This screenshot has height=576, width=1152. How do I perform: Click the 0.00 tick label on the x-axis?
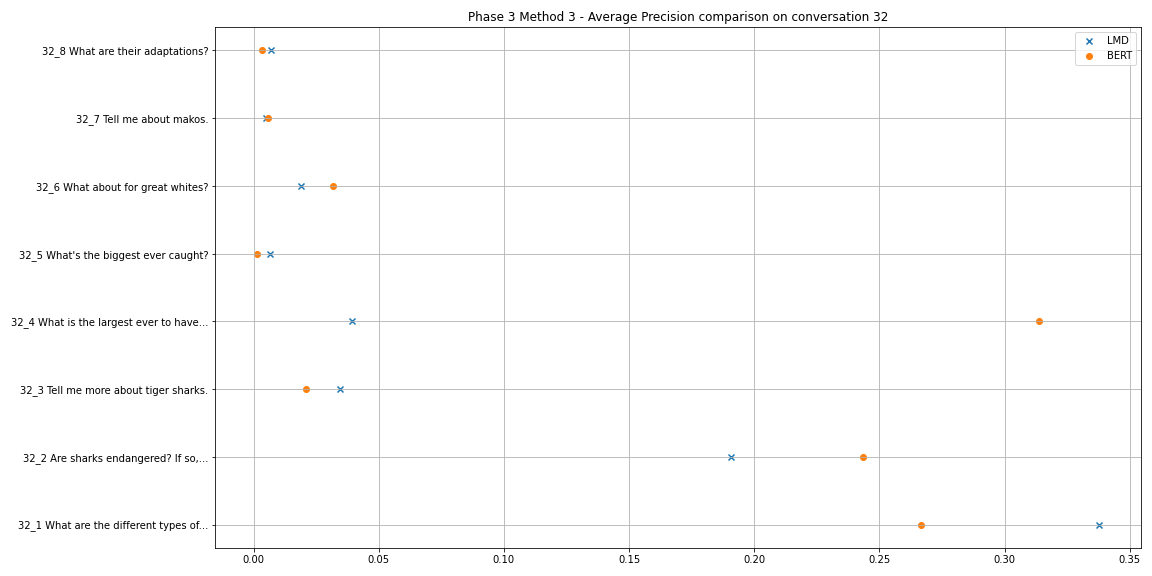pos(254,556)
